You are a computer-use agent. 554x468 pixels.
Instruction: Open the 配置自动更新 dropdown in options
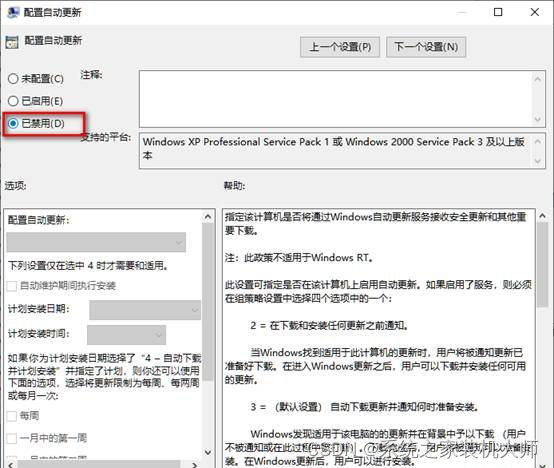(96, 242)
